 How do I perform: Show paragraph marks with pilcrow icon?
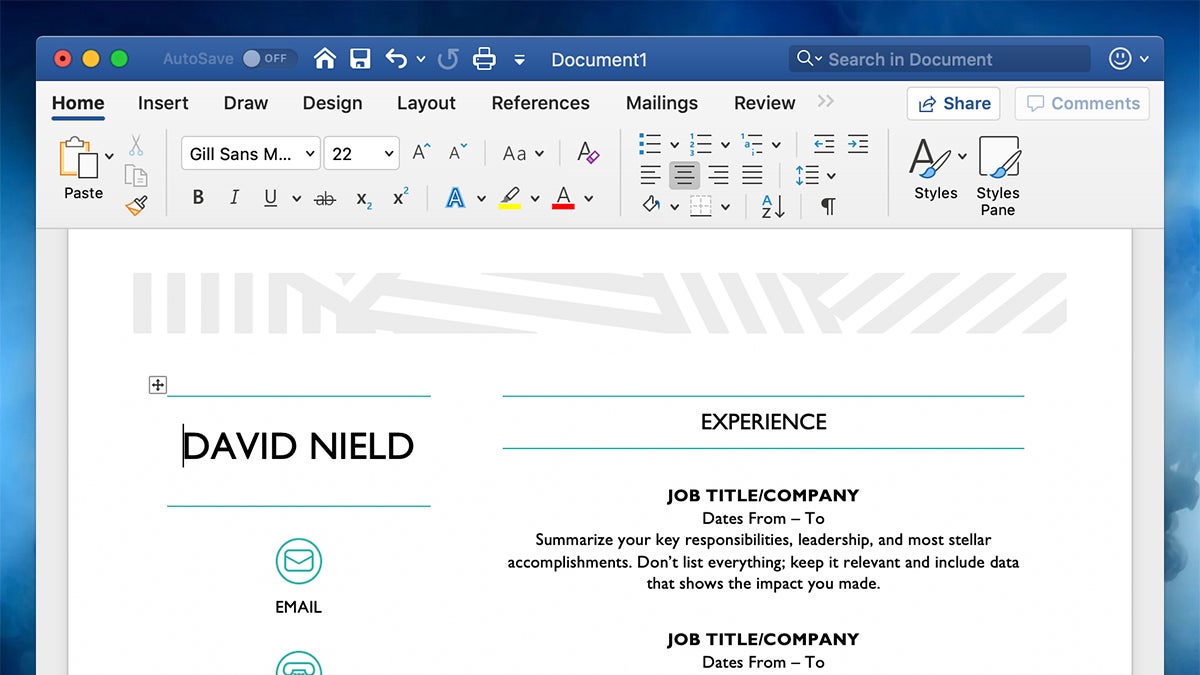[x=827, y=206]
